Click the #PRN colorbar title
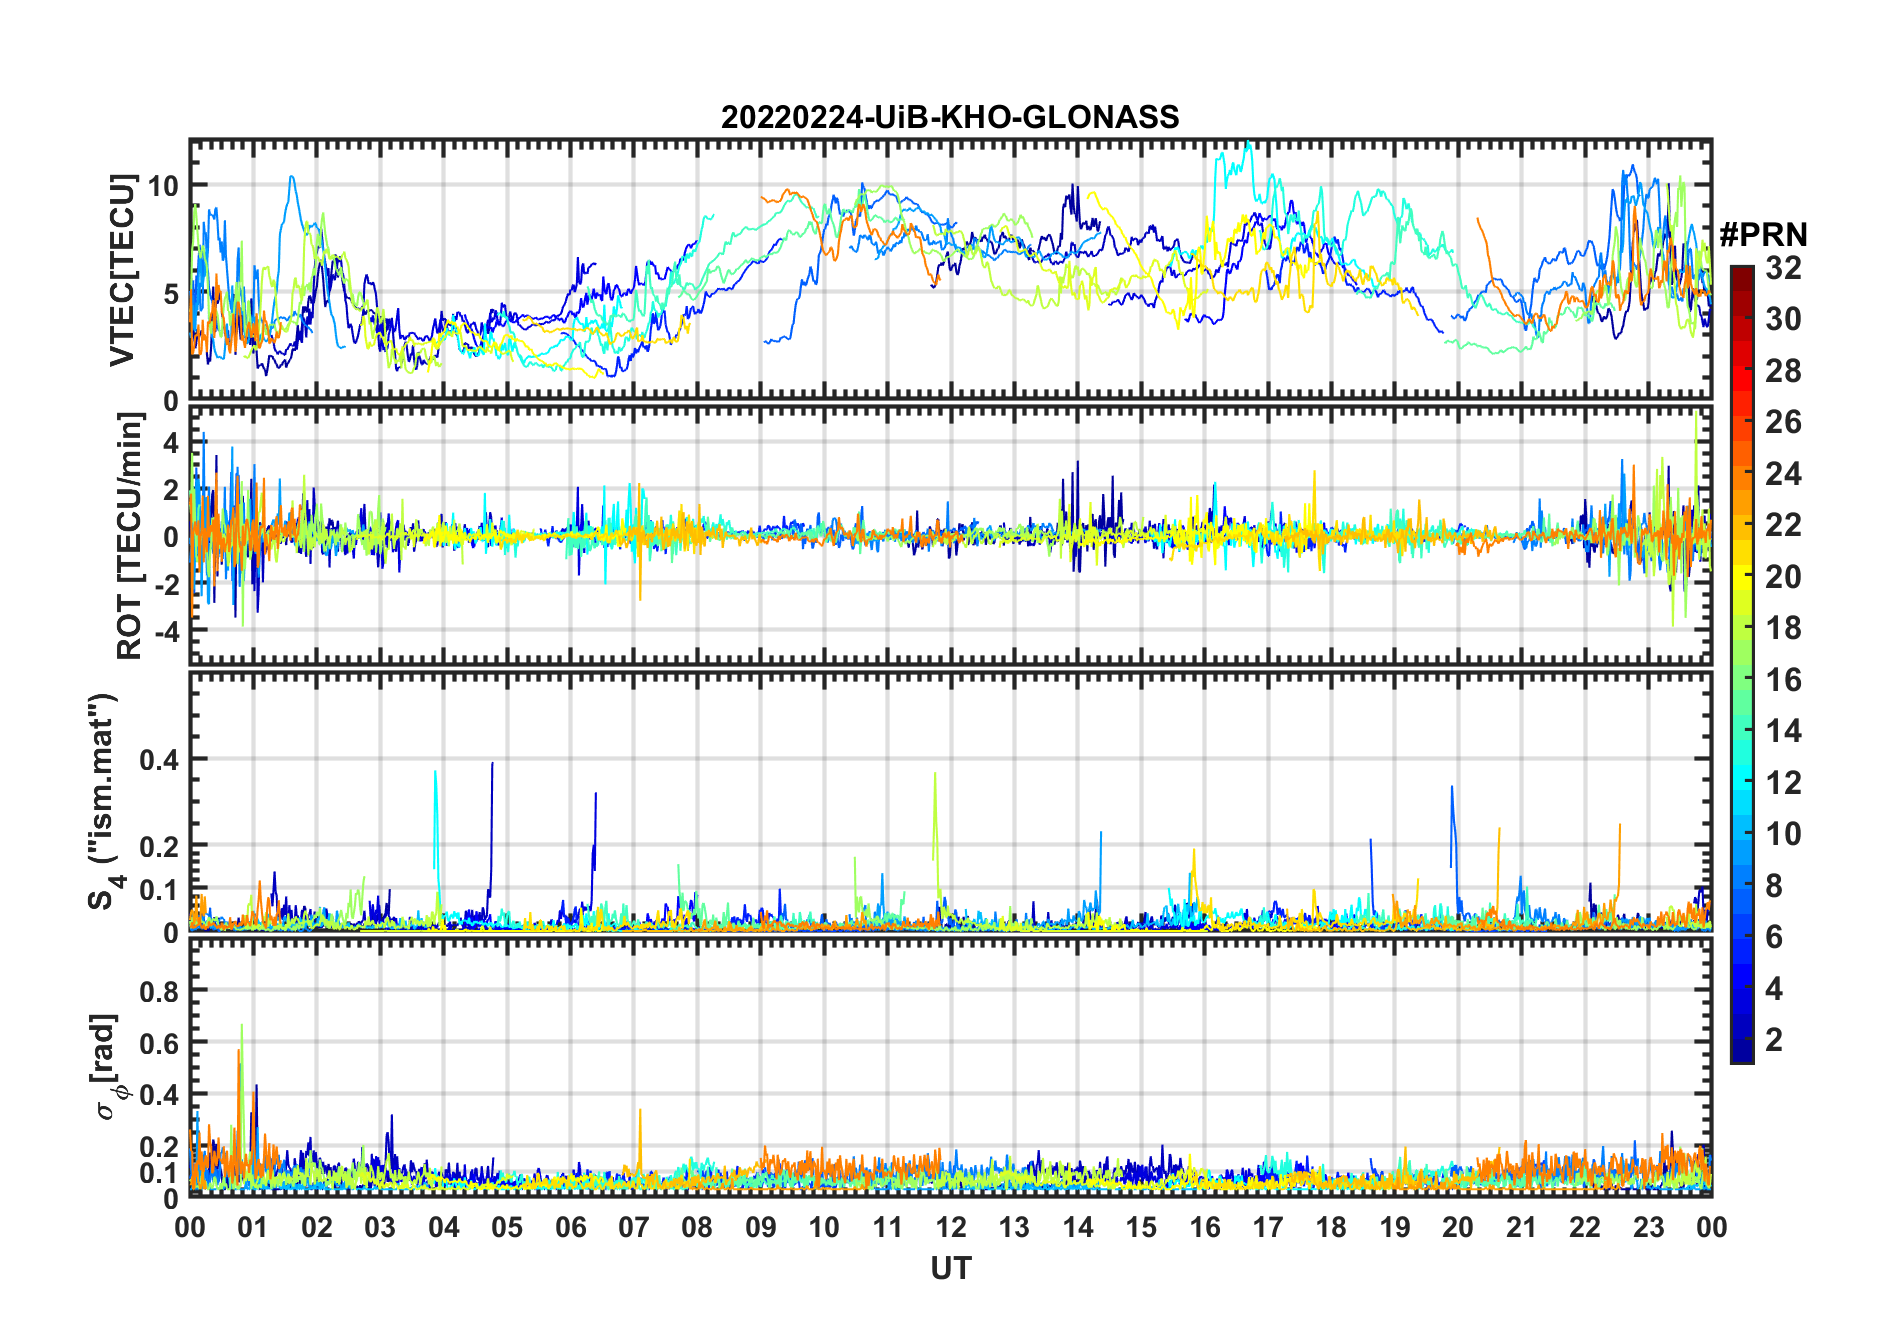Viewport: 1902px width, 1330px height. click(x=1763, y=235)
